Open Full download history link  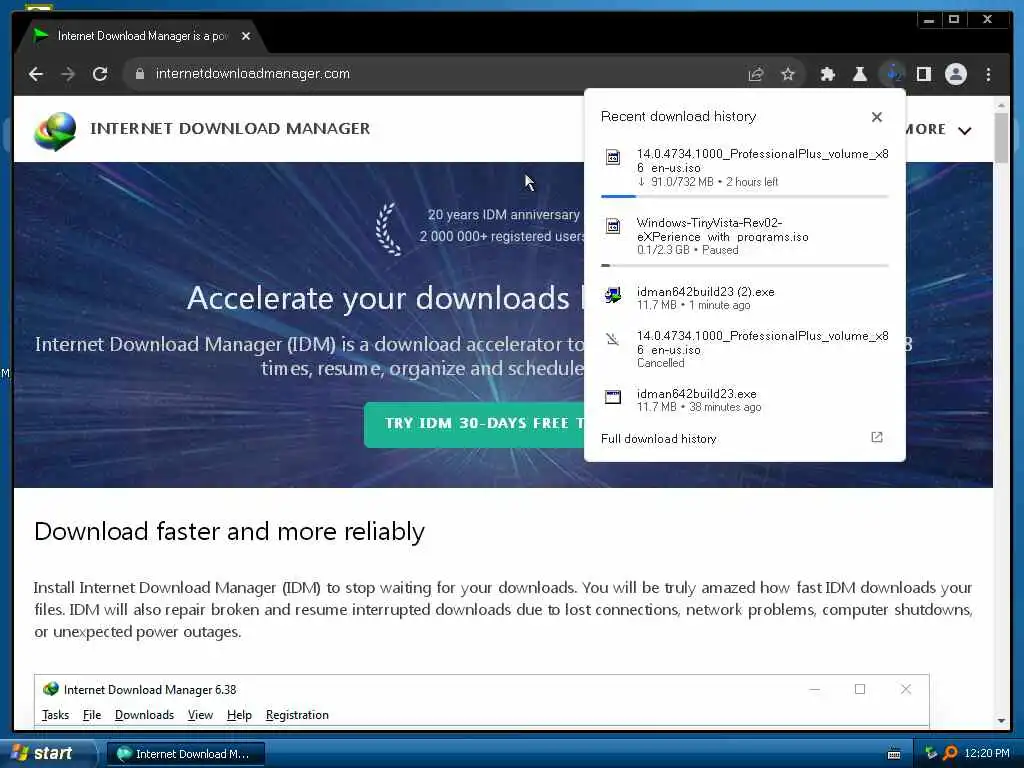point(658,439)
